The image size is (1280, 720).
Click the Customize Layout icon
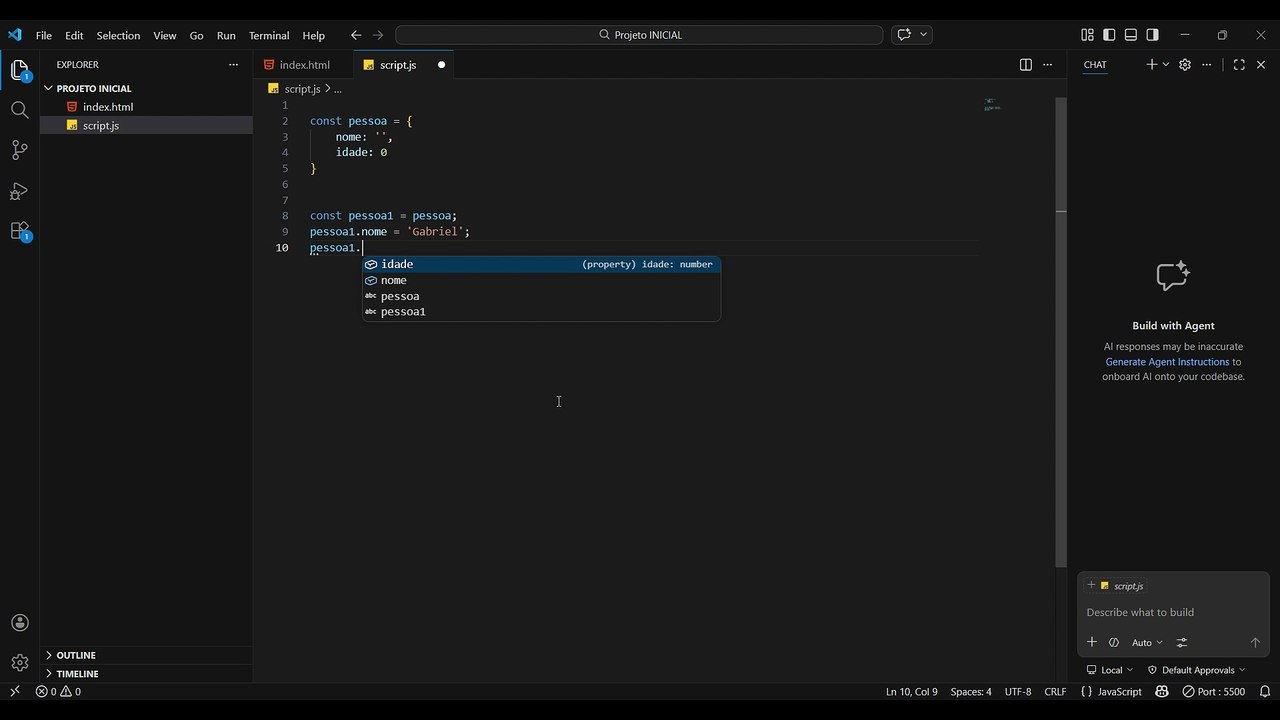(1087, 35)
